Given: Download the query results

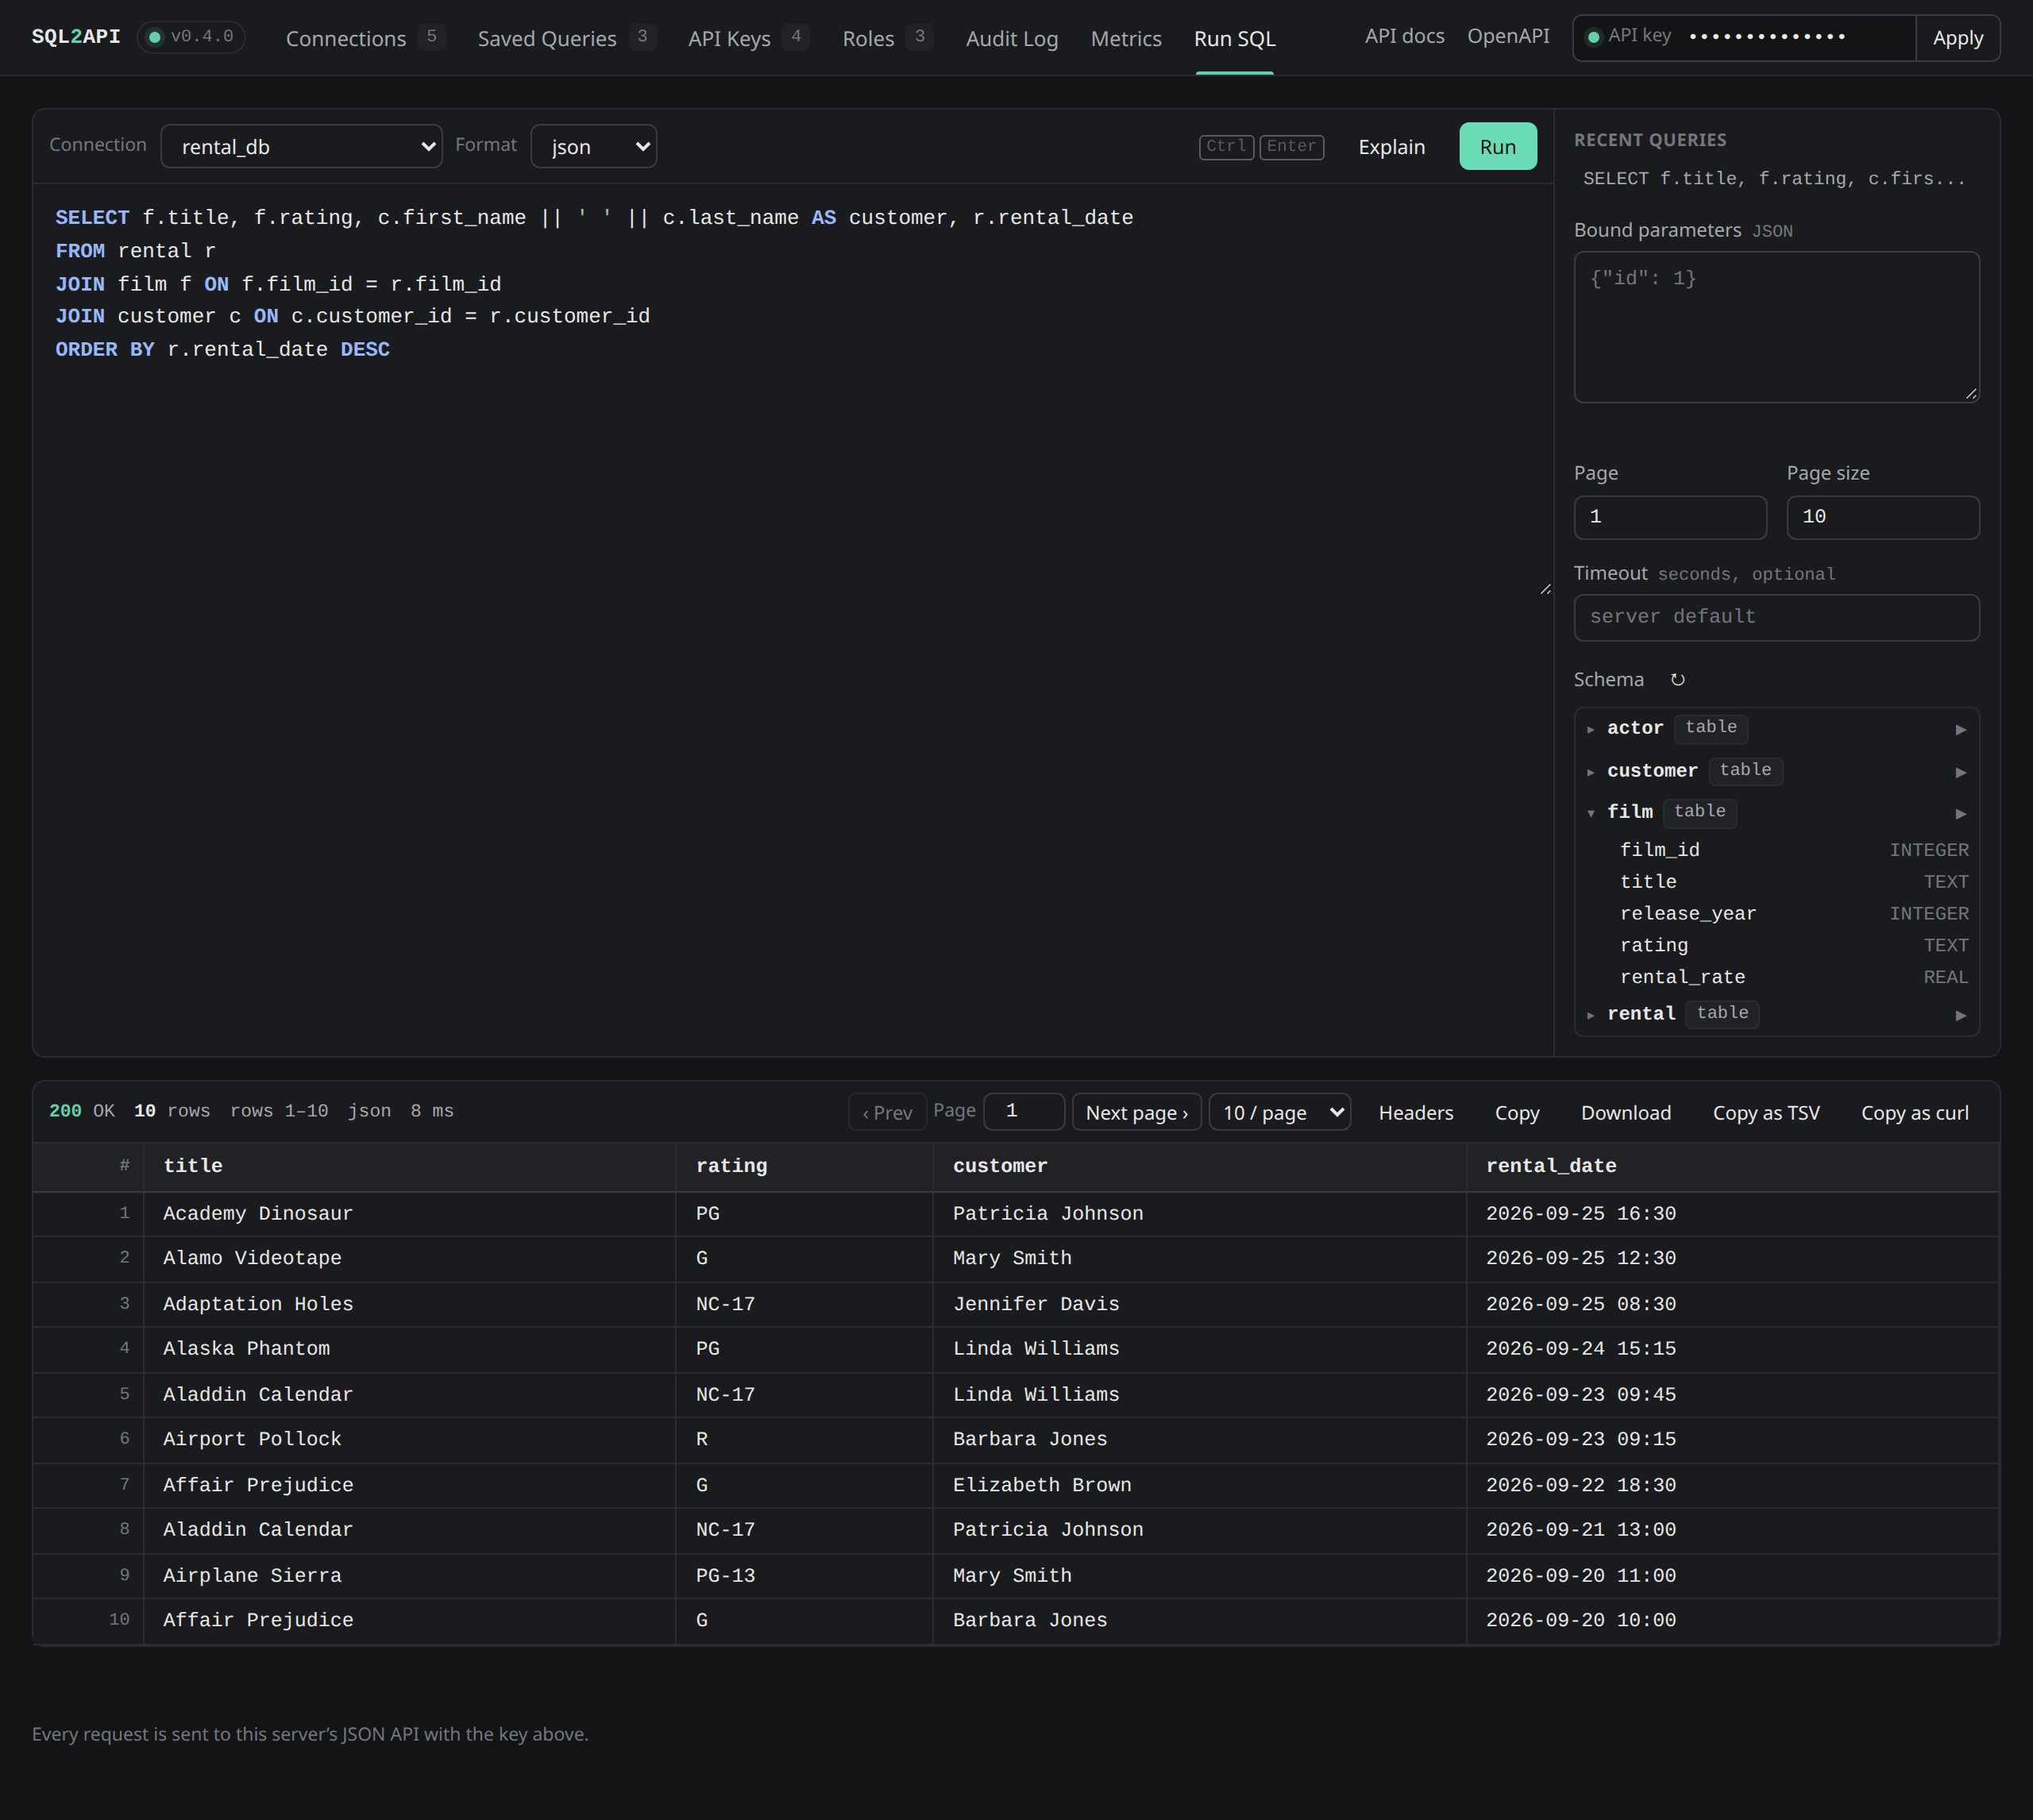Looking at the screenshot, I should click(1625, 1112).
